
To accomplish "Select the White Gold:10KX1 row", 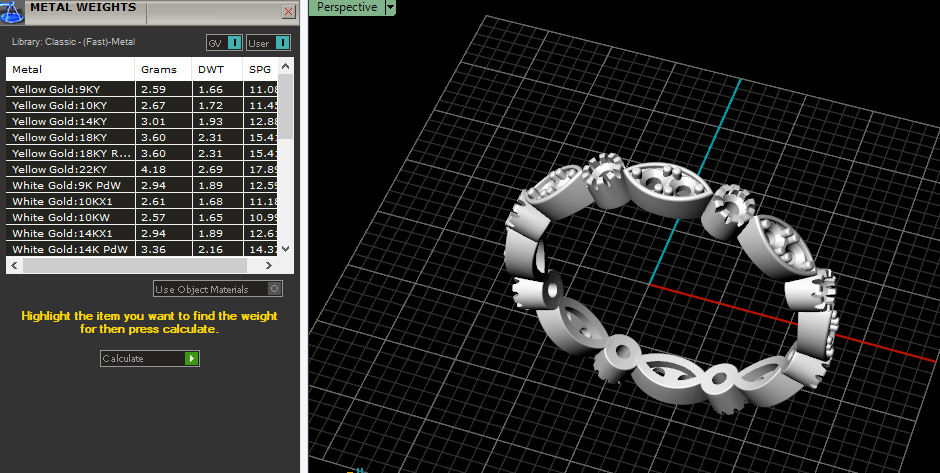I will tap(142, 201).
